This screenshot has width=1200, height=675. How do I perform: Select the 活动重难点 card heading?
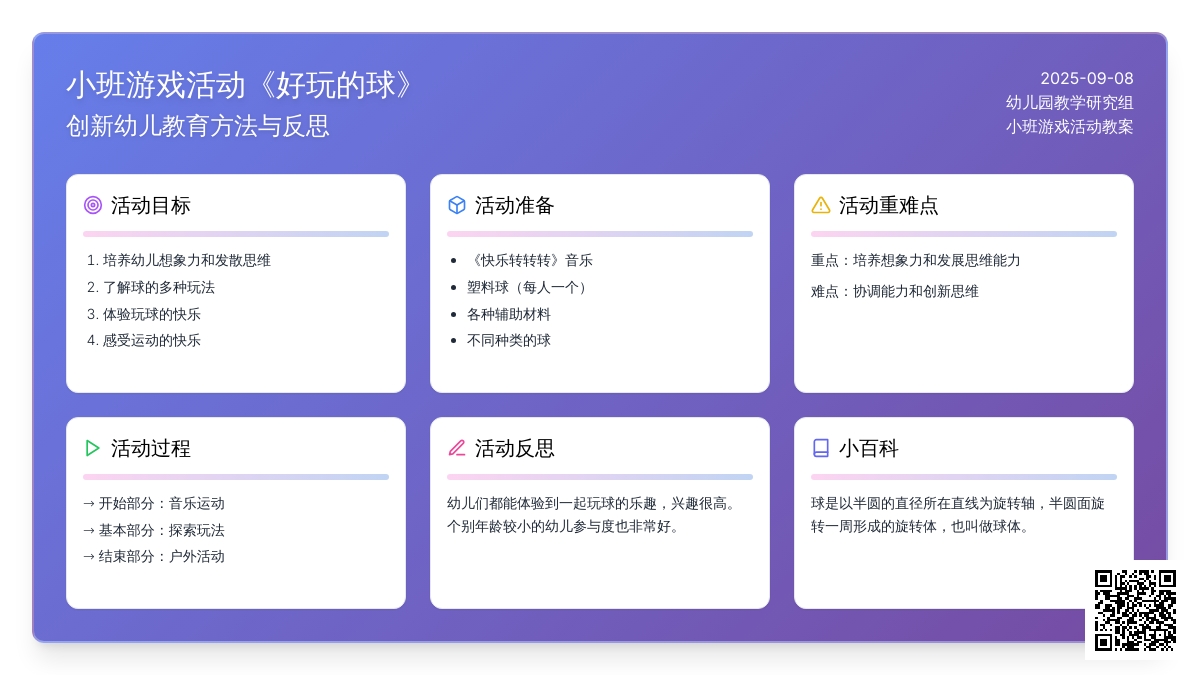click(x=888, y=205)
